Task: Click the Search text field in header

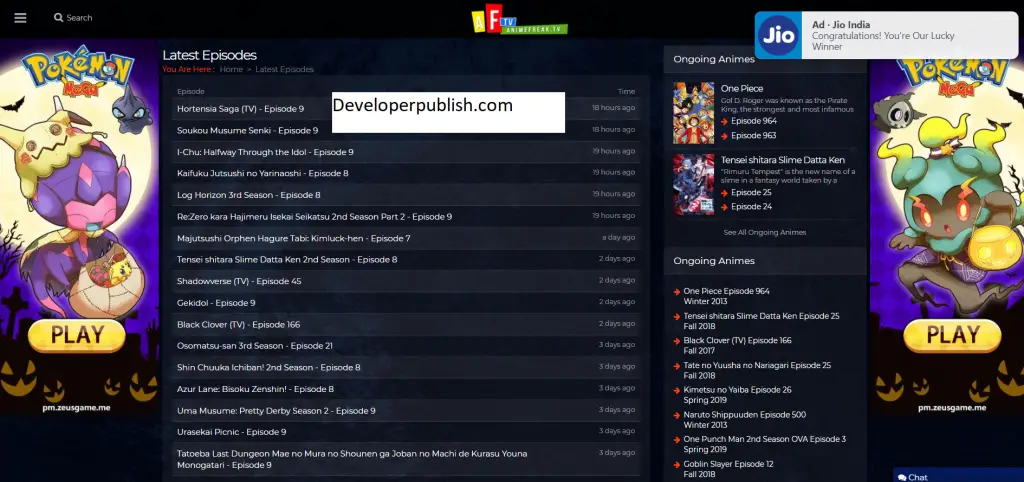Action: [79, 18]
